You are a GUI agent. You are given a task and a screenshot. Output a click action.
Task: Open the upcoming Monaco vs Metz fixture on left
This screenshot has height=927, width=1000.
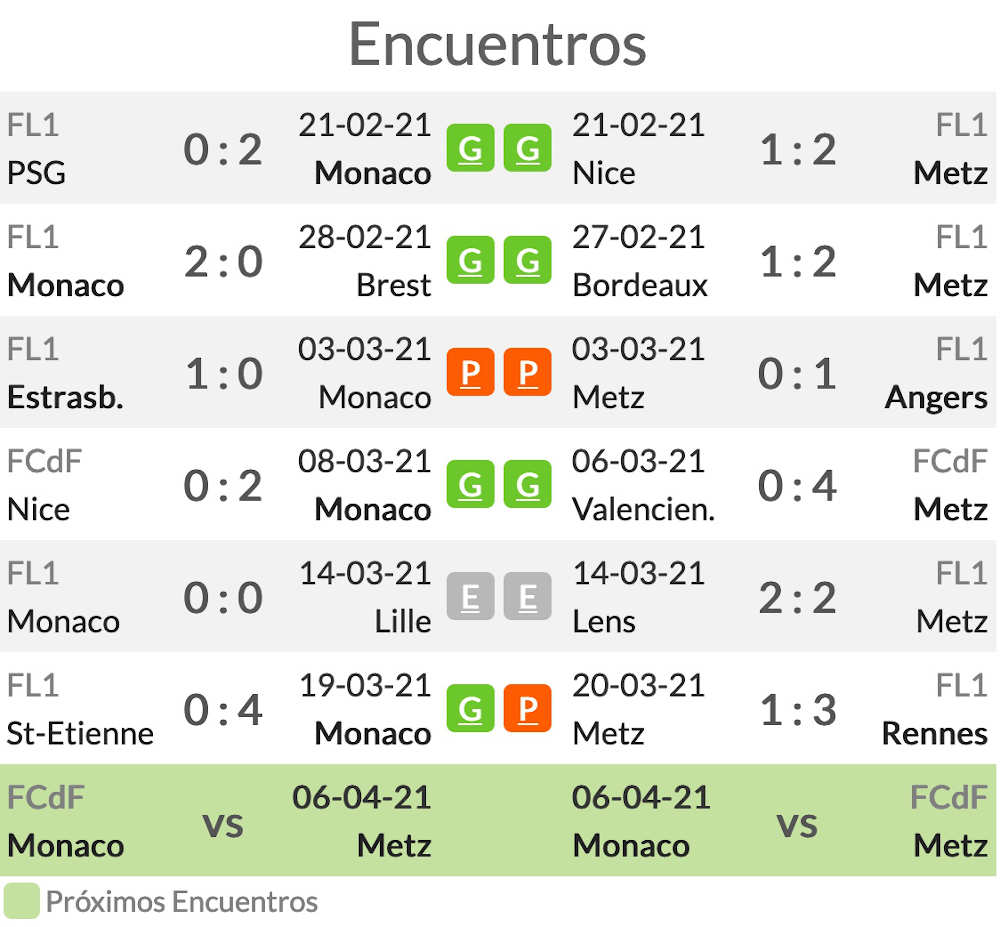click(x=219, y=820)
